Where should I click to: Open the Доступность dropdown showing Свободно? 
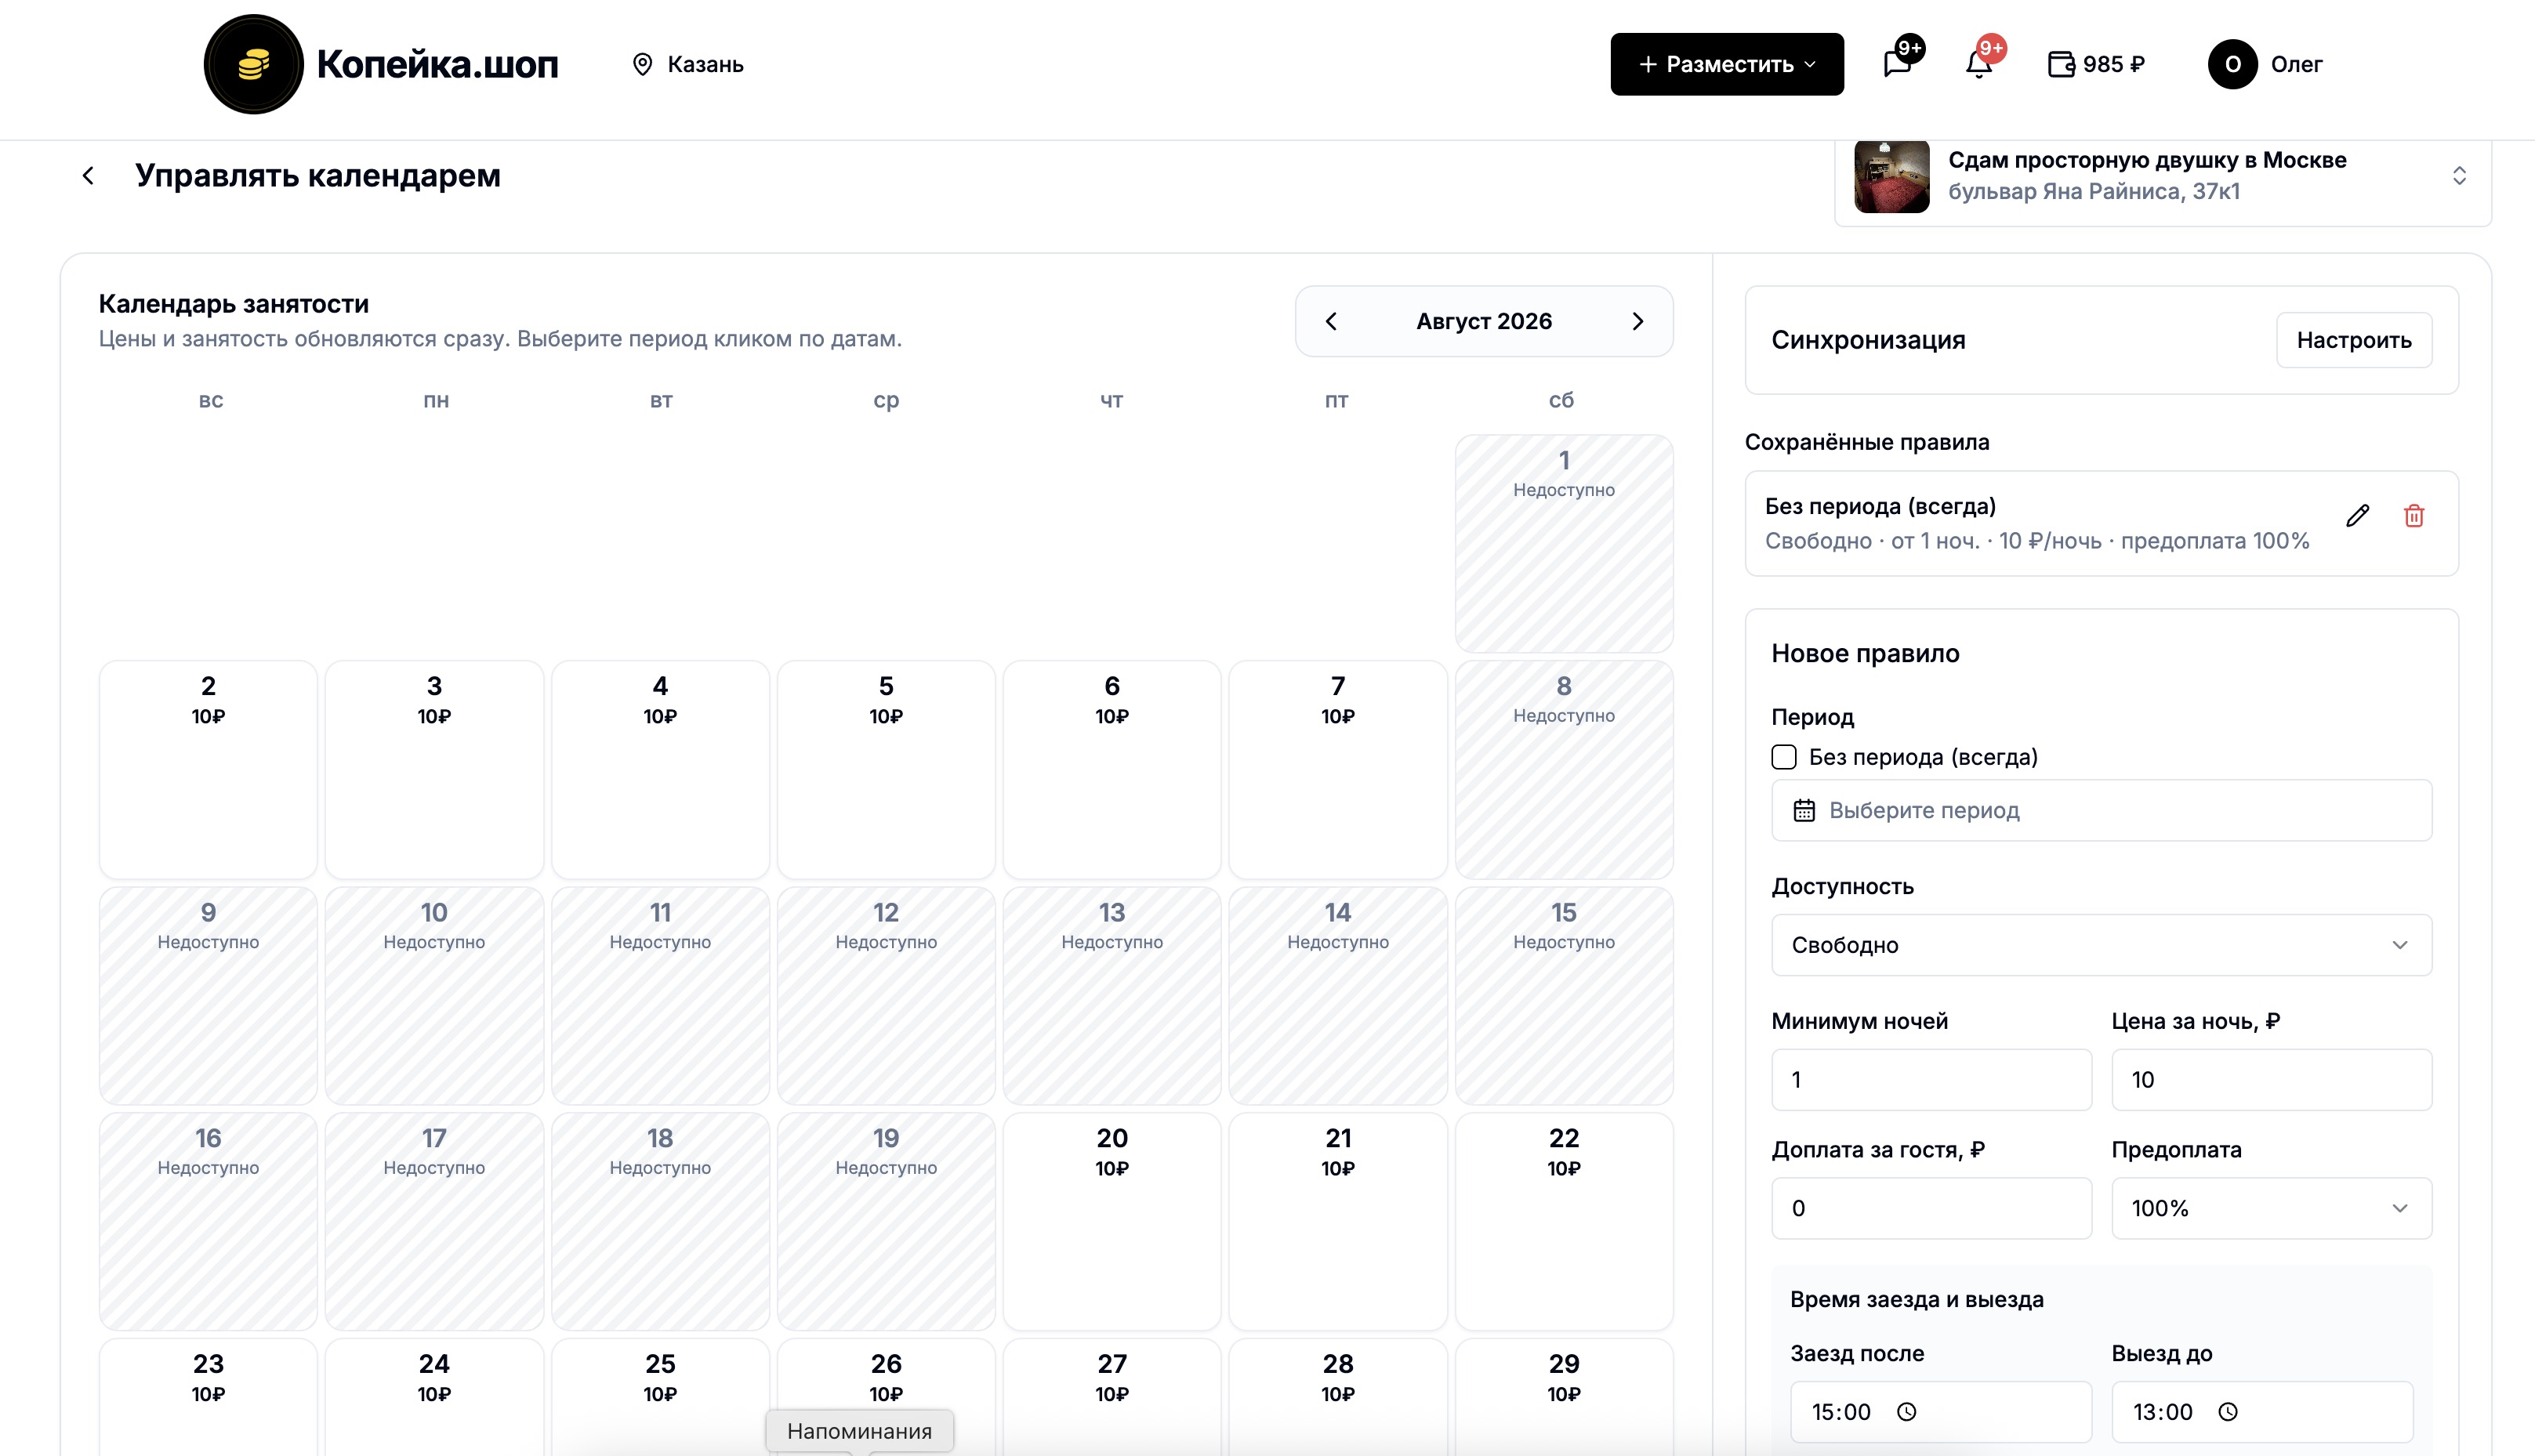coord(2101,945)
